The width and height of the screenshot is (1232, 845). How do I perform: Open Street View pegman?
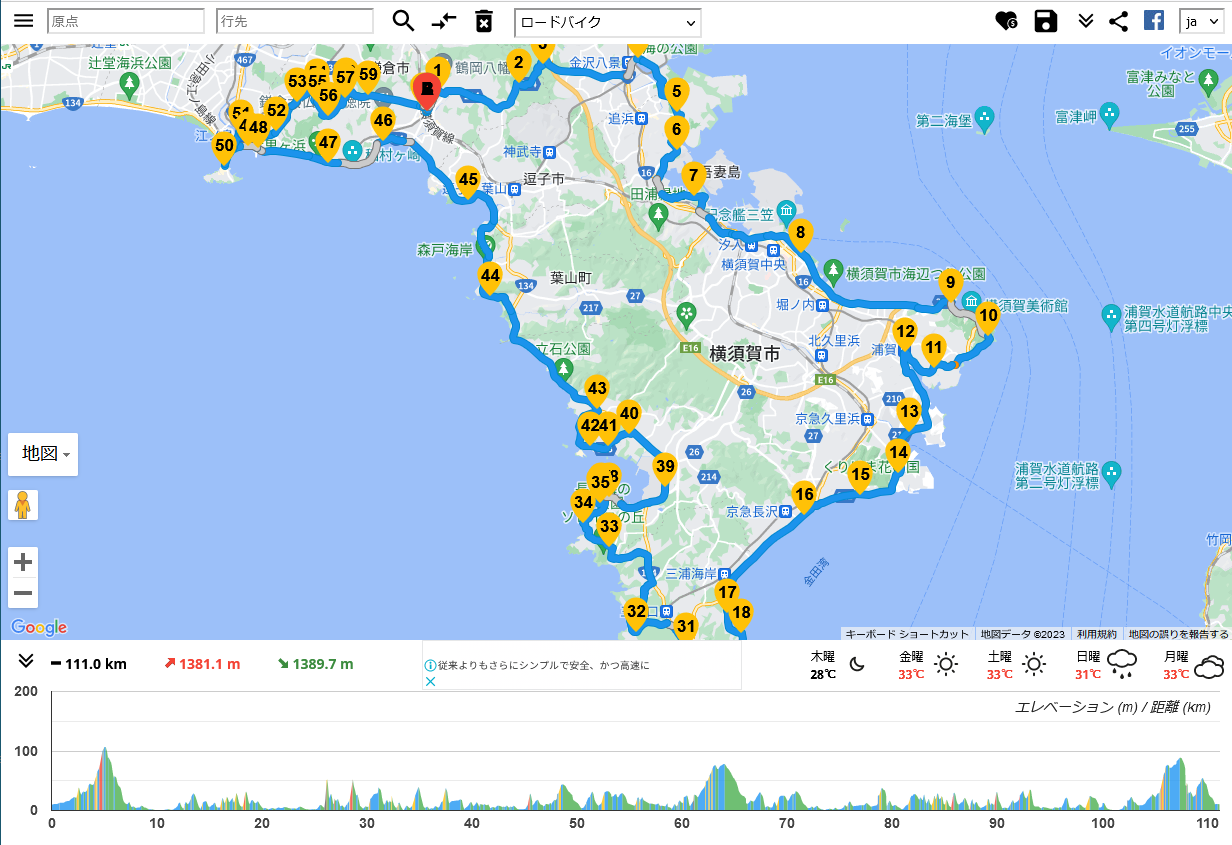coord(23,505)
